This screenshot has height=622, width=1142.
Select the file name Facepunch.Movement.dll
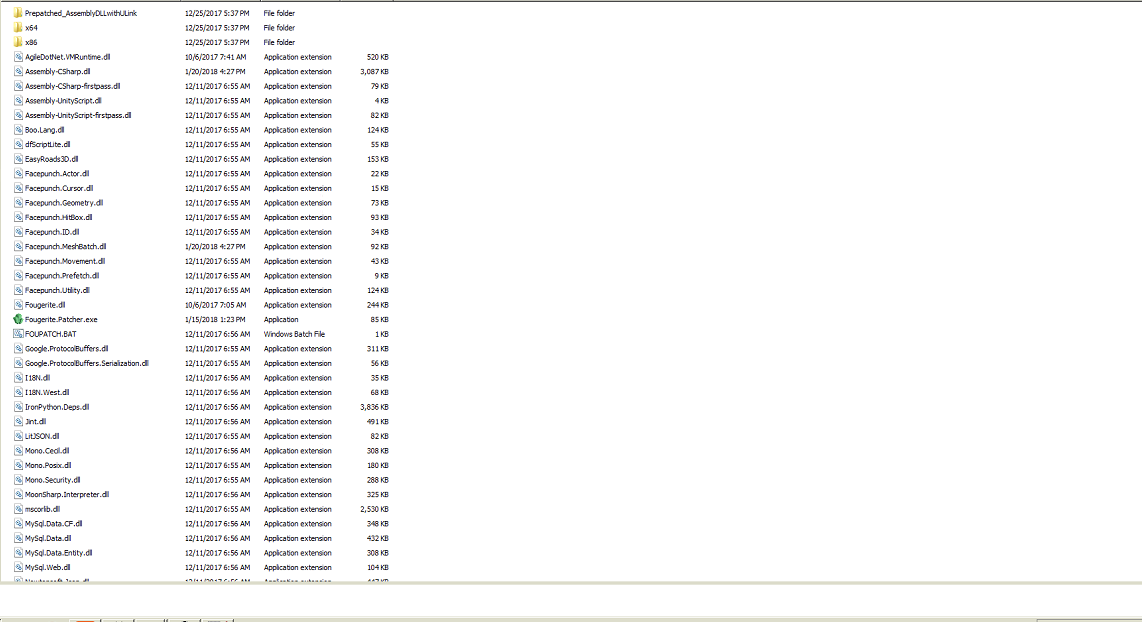[x=65, y=261]
